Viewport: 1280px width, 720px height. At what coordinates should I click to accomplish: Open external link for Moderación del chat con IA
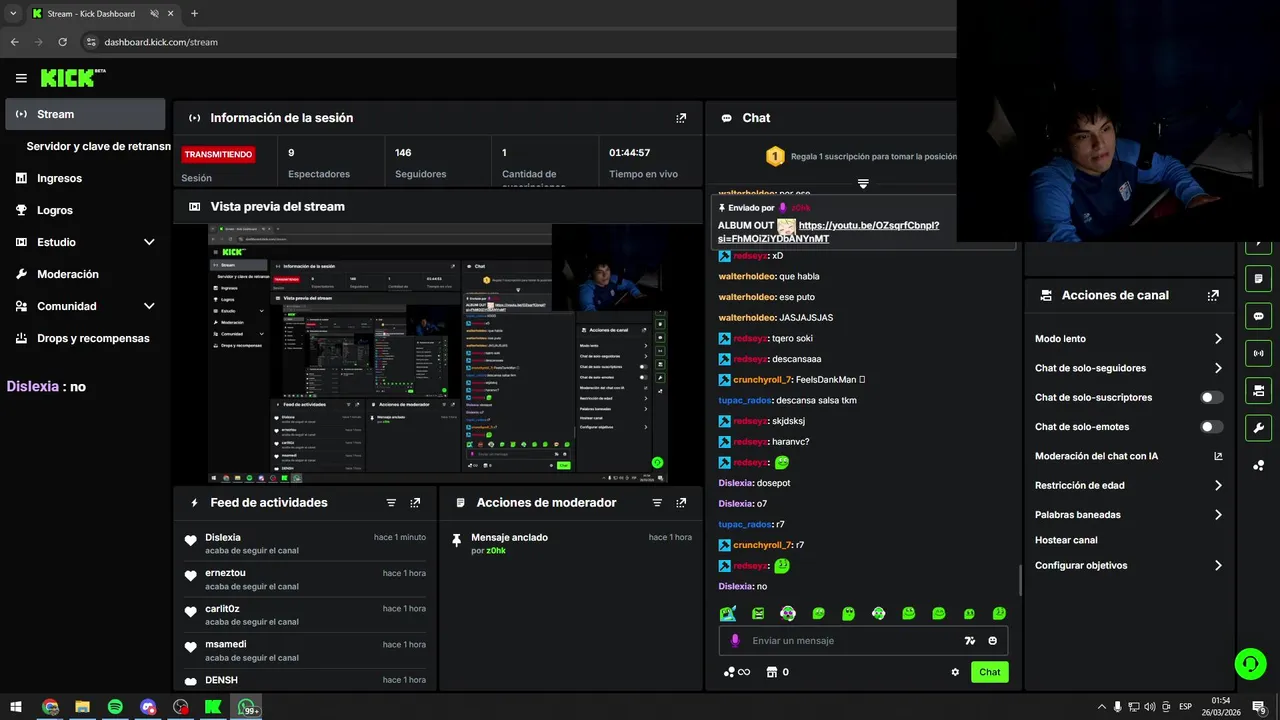(1218, 456)
